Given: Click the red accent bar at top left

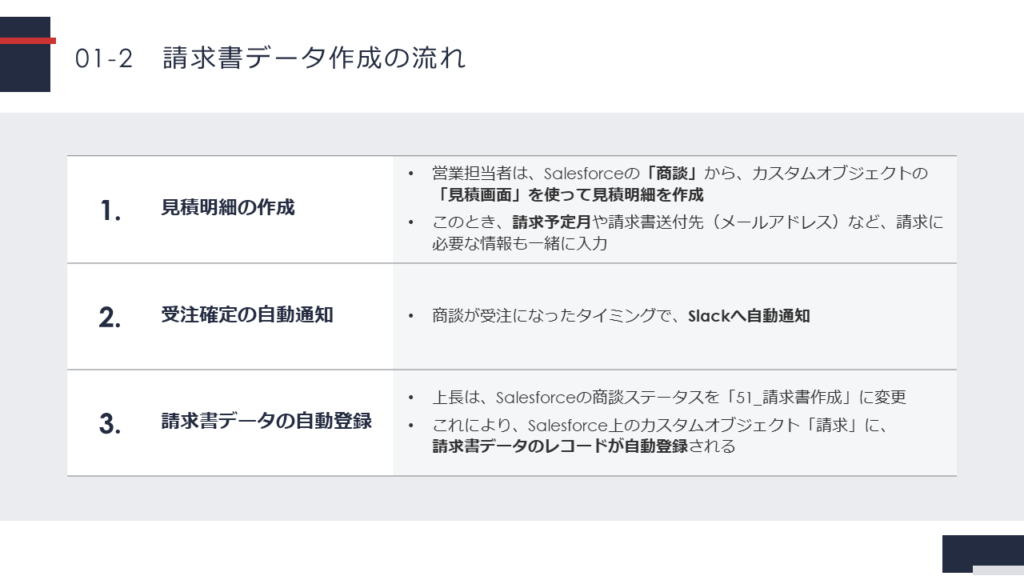Looking at the screenshot, I should coord(28,41).
